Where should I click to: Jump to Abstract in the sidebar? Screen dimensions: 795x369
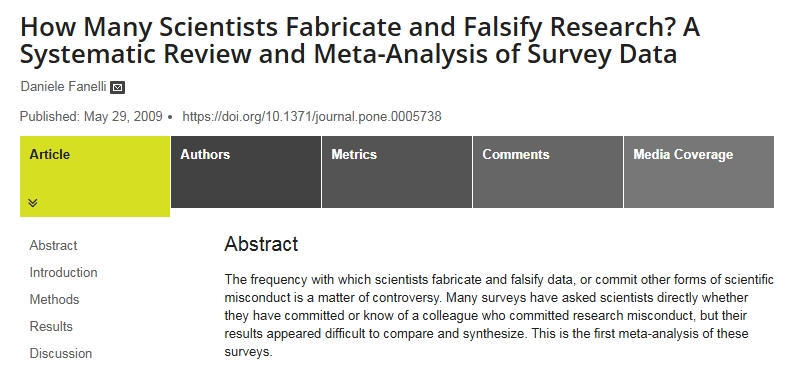tap(53, 245)
